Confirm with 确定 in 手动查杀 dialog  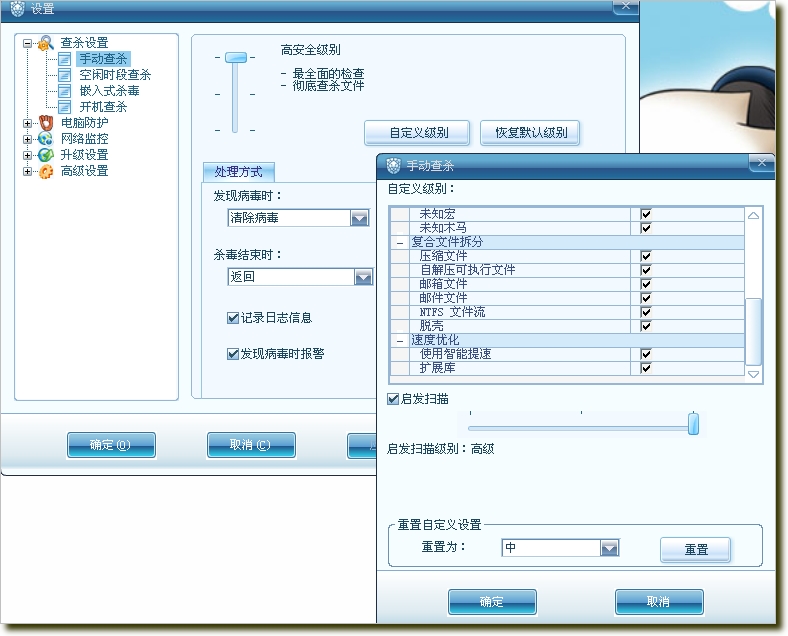click(x=492, y=602)
